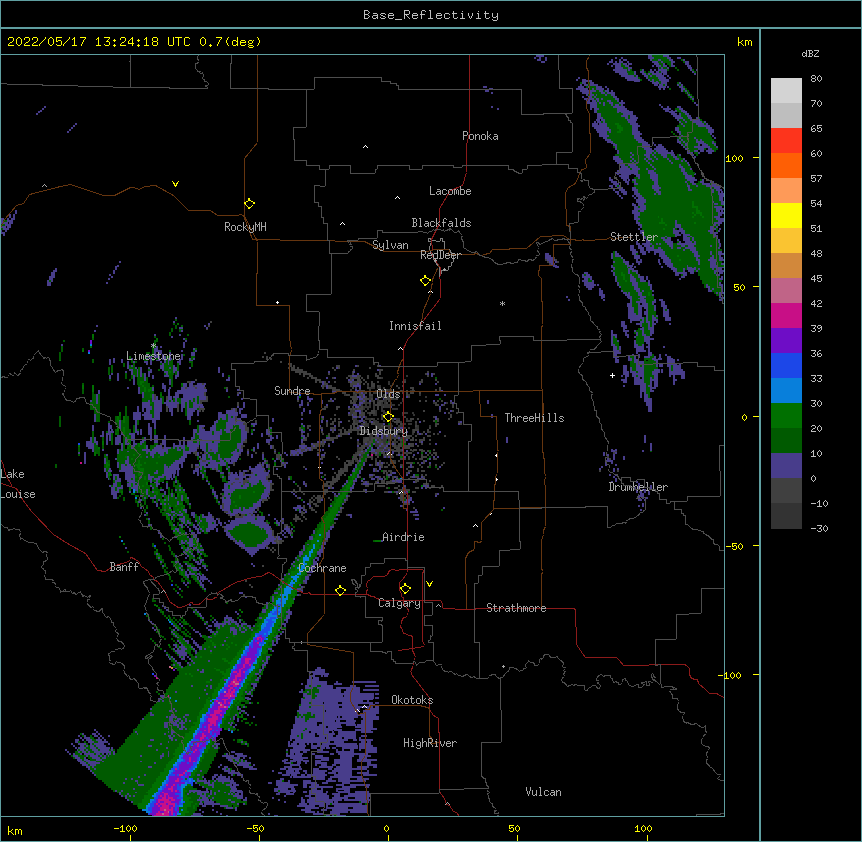Select the yellow 54 dBZ legend swatch
This screenshot has height=842, width=862.
pos(786,215)
